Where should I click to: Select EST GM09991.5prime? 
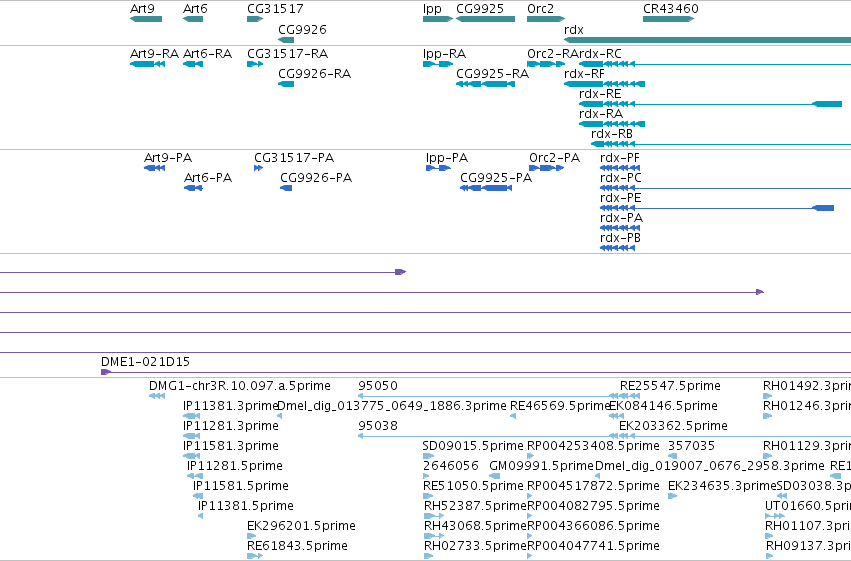[494, 476]
